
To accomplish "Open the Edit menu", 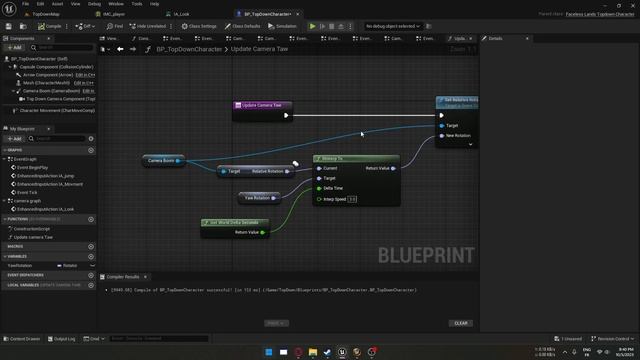I will pos(40,4).
